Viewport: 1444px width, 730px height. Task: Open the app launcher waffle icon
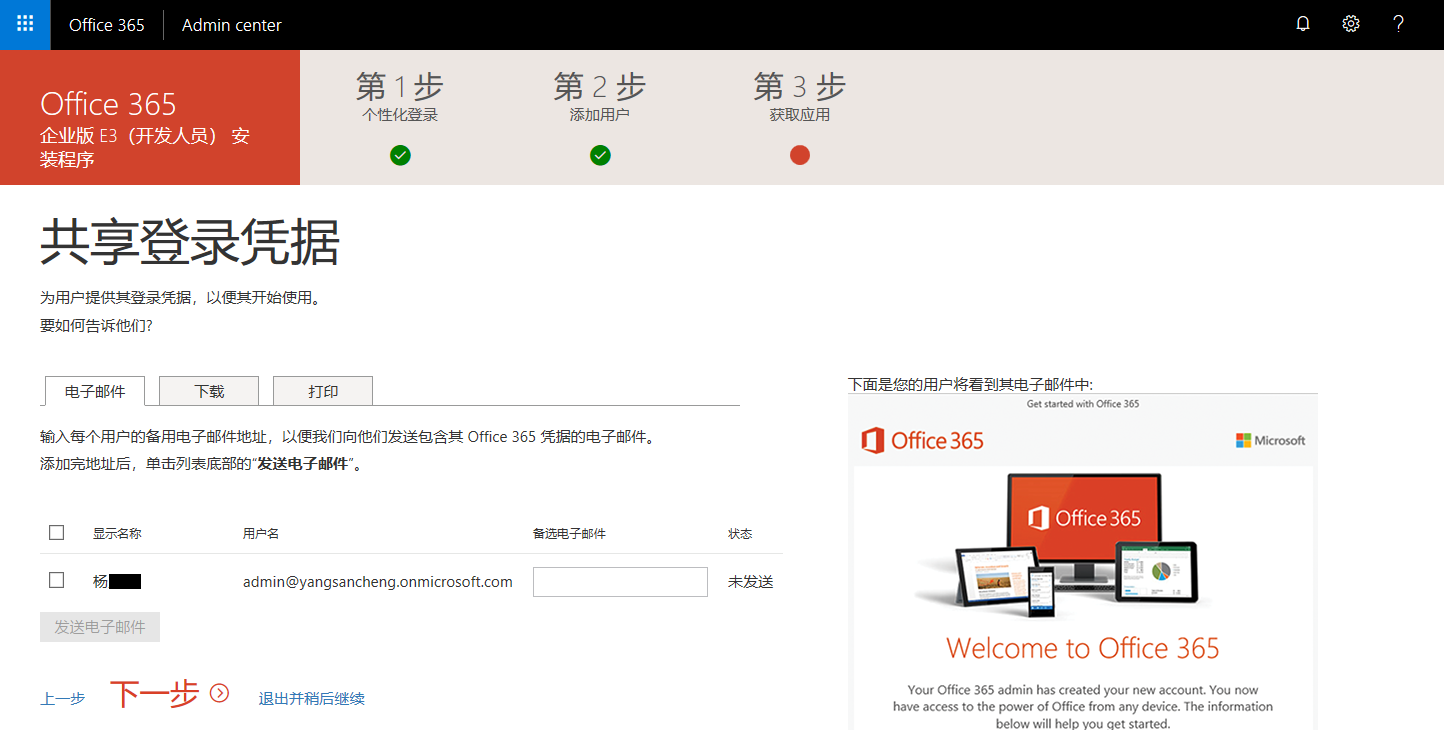pyautogui.click(x=25, y=25)
